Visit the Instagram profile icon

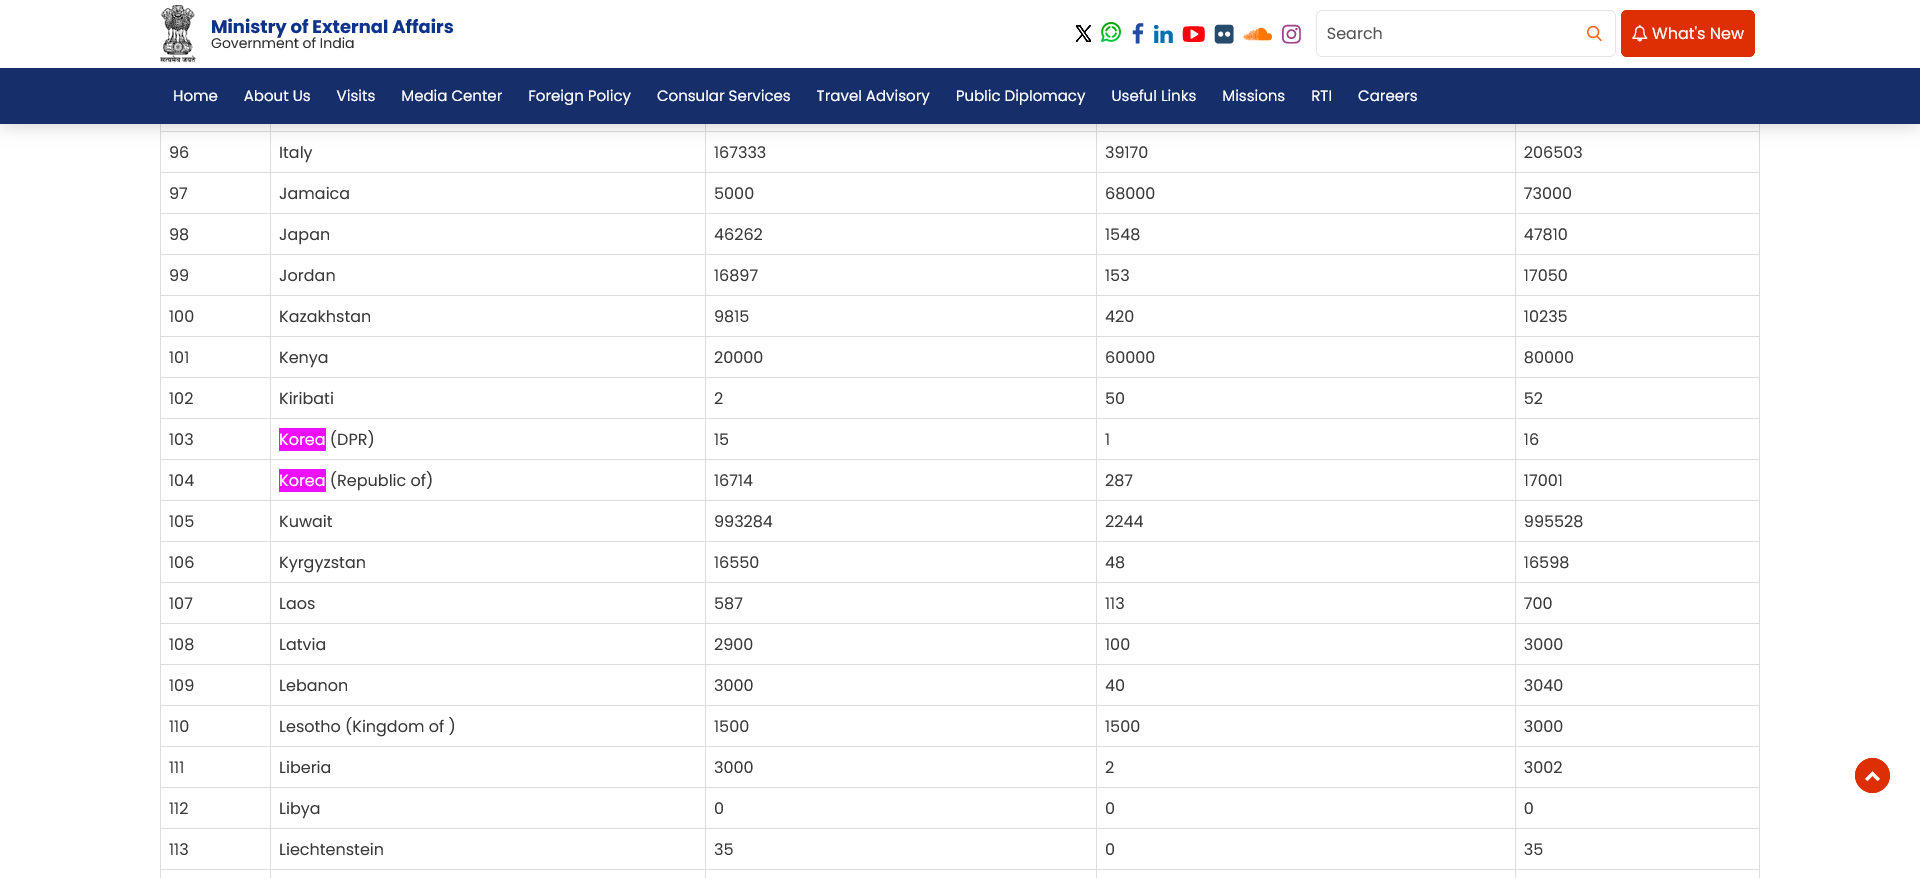pos(1292,34)
